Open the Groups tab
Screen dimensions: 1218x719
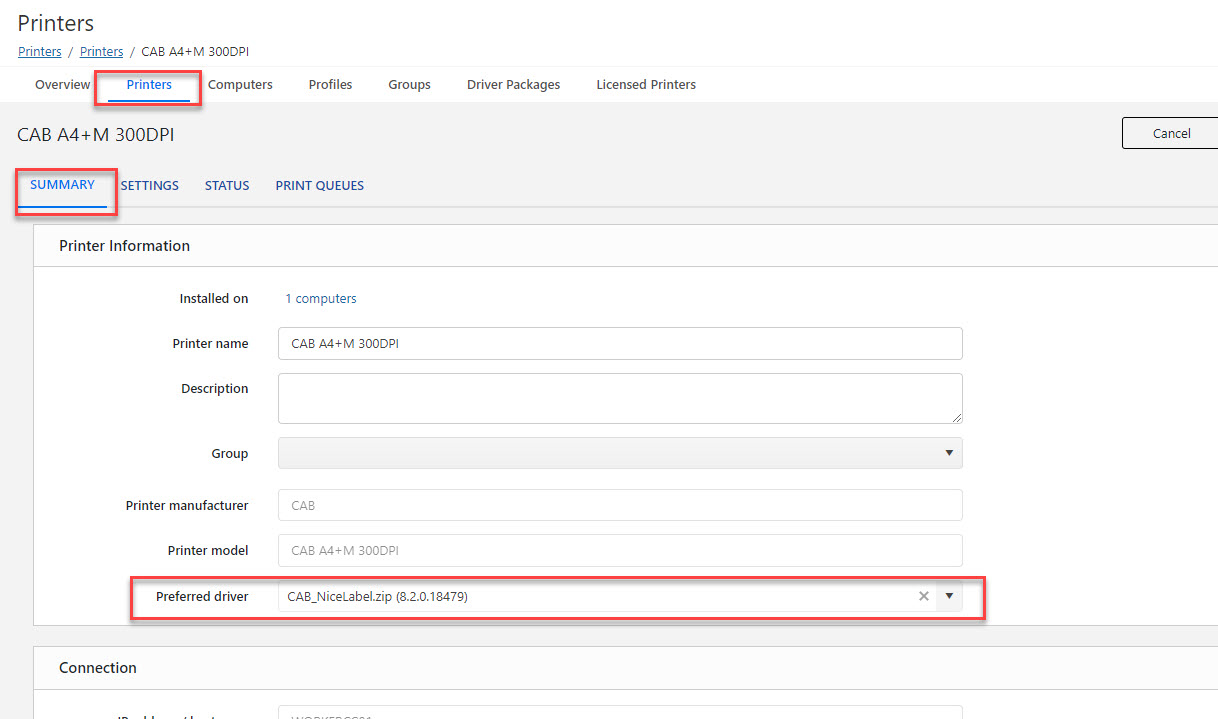(x=409, y=85)
